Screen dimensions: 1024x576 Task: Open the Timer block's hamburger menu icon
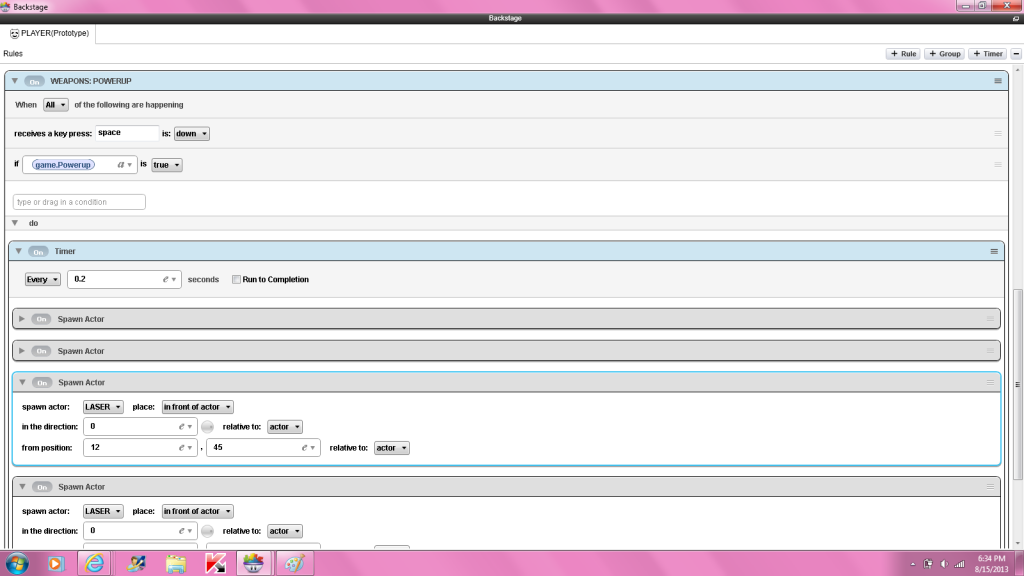point(994,251)
